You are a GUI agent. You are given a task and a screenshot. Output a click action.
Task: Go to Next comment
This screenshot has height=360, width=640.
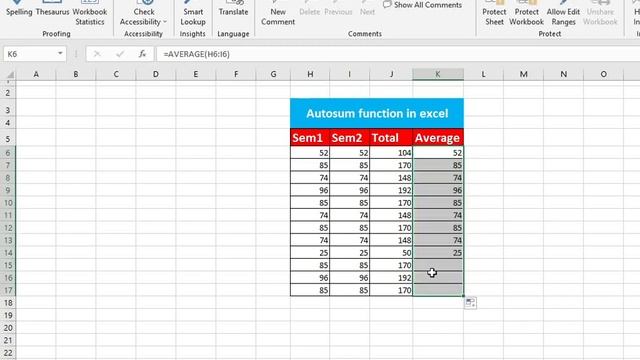[367, 9]
